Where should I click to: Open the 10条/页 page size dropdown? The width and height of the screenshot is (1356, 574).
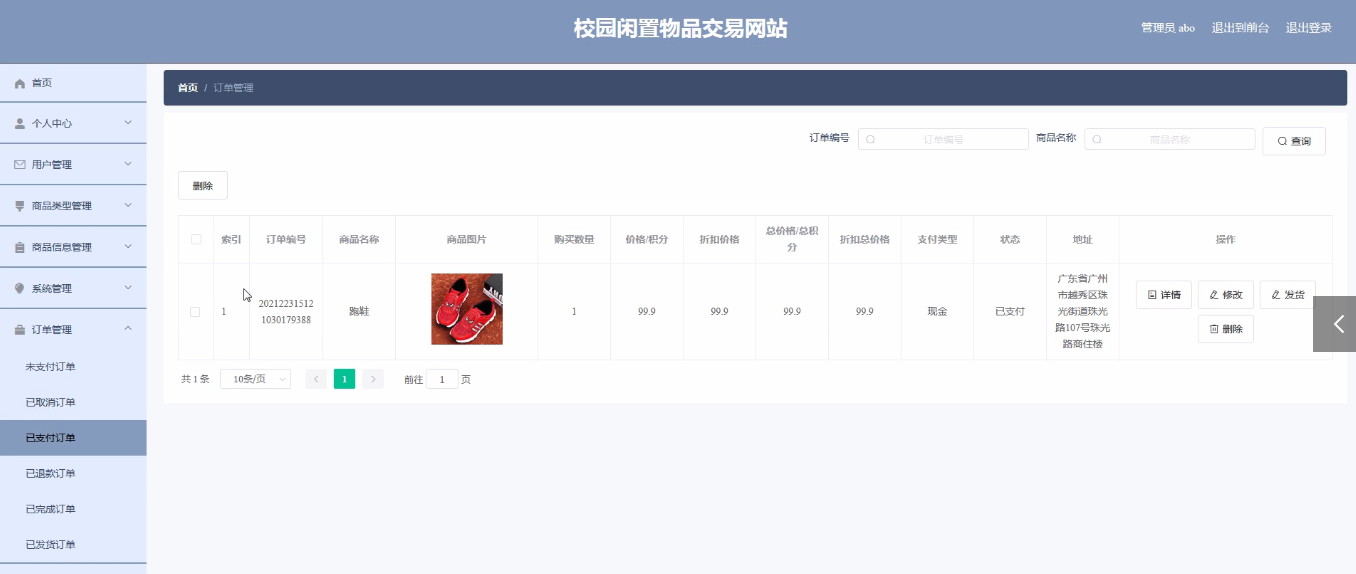click(x=255, y=379)
